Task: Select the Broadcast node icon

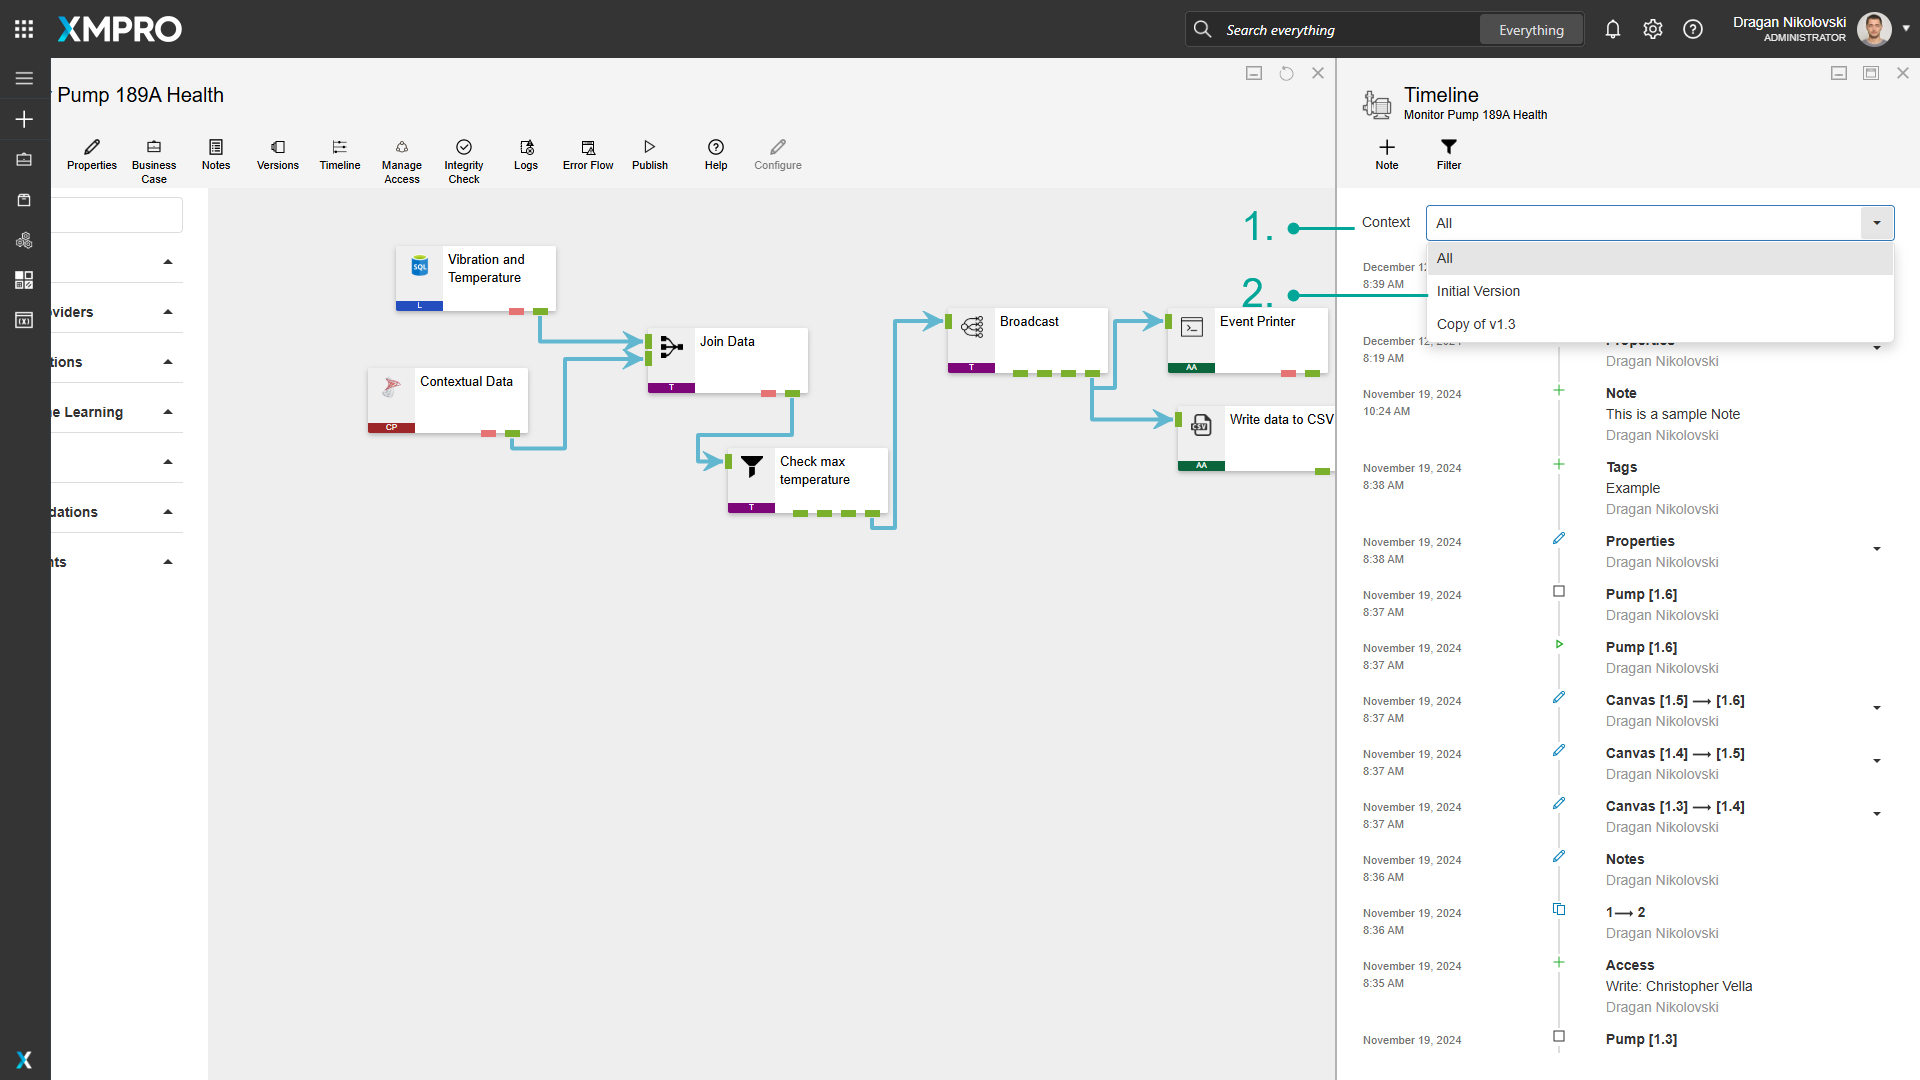Action: (x=972, y=327)
